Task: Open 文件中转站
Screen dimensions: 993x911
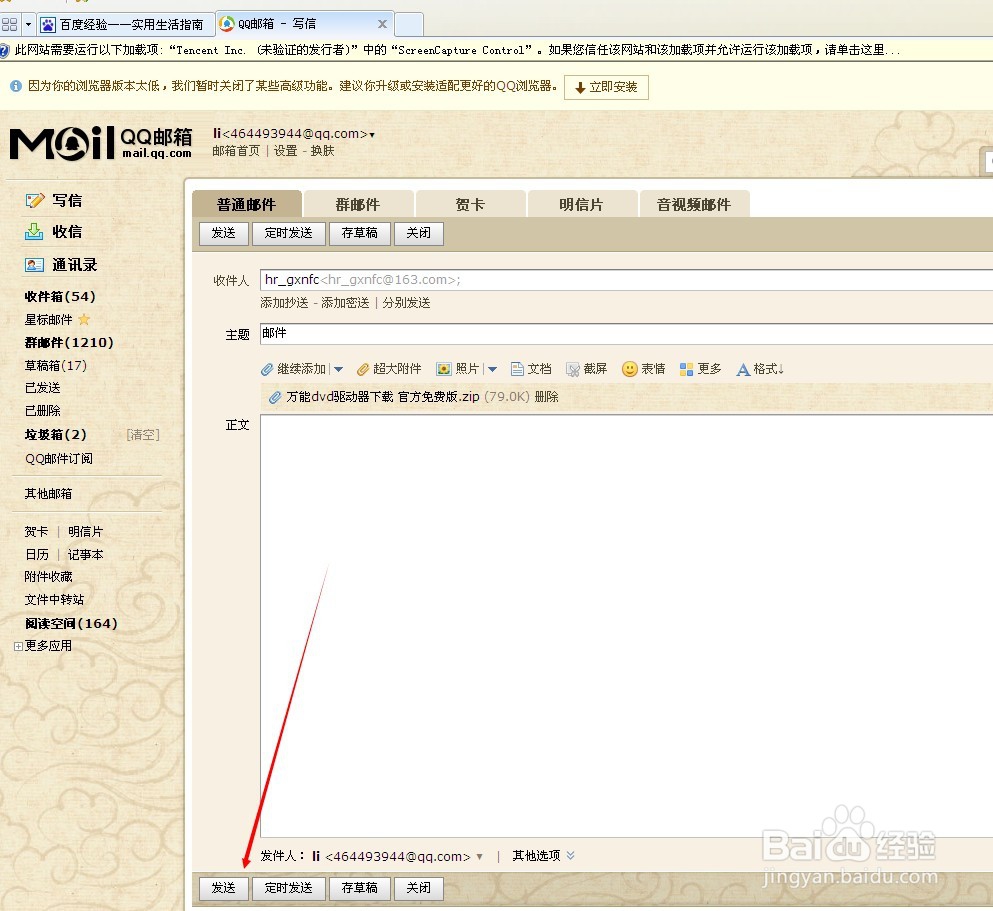Action: coord(54,600)
